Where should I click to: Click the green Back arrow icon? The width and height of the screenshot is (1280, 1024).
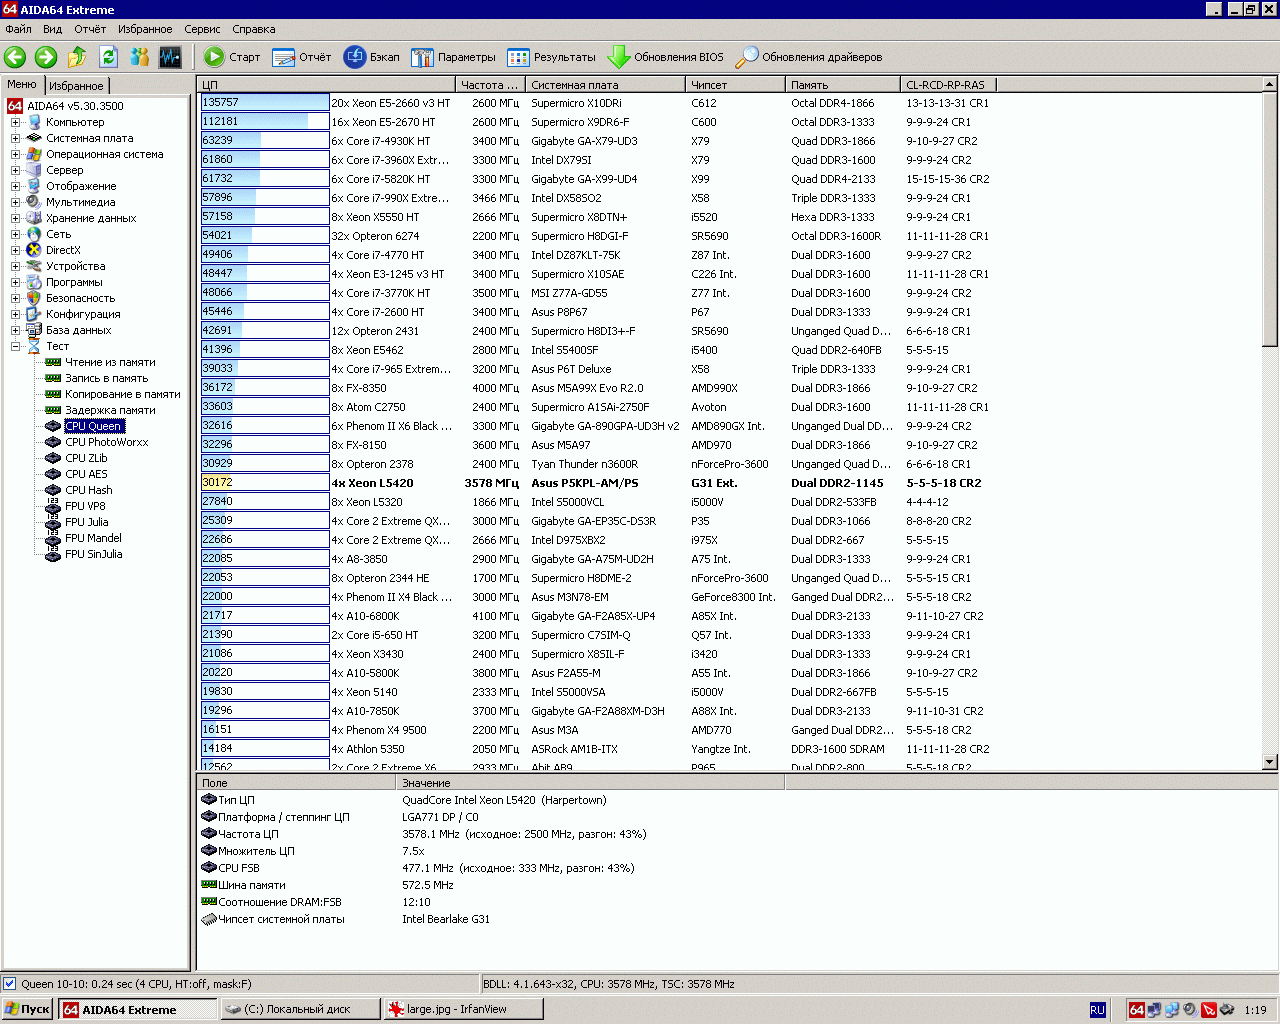click(x=15, y=57)
